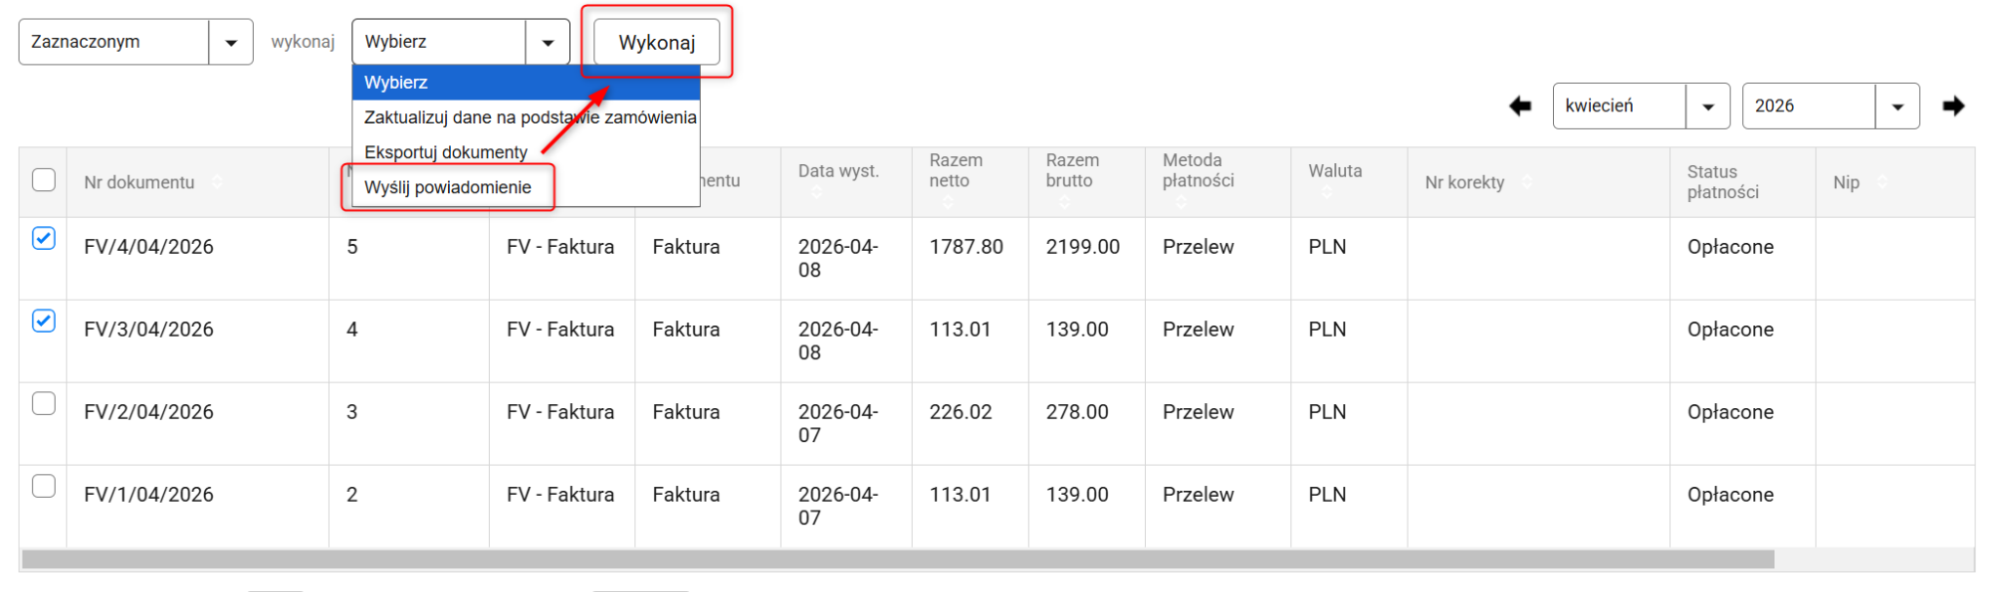Sort by Nr dokumentu column sort icon

click(x=217, y=182)
